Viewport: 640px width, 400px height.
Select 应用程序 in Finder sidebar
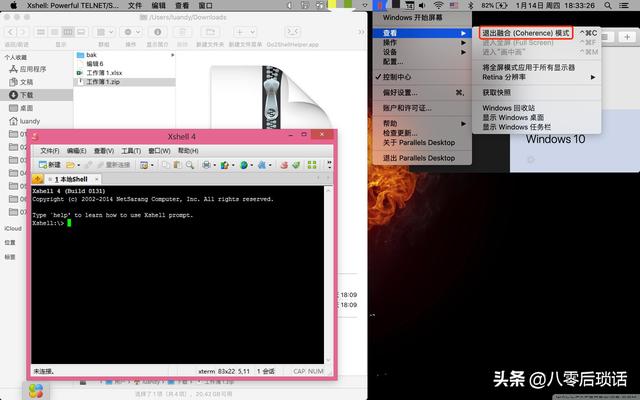[28, 69]
